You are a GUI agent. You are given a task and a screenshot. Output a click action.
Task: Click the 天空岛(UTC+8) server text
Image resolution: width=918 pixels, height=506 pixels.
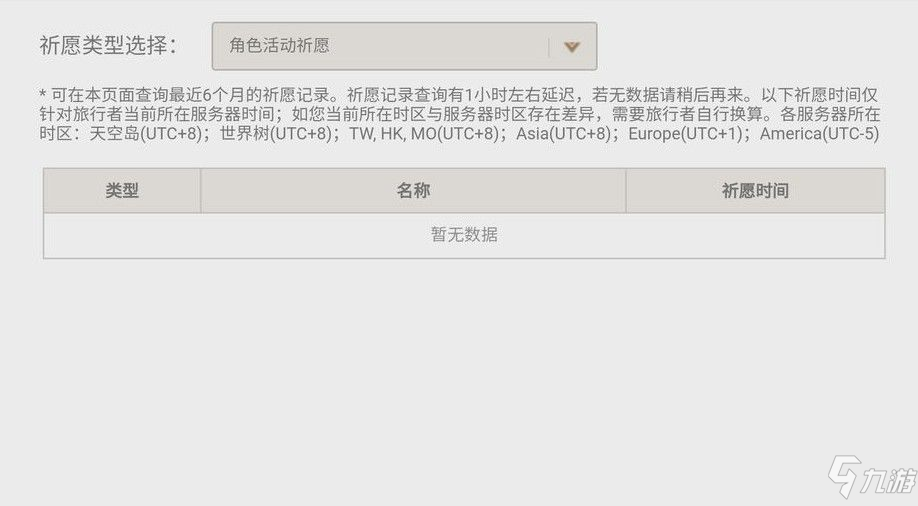(x=146, y=134)
